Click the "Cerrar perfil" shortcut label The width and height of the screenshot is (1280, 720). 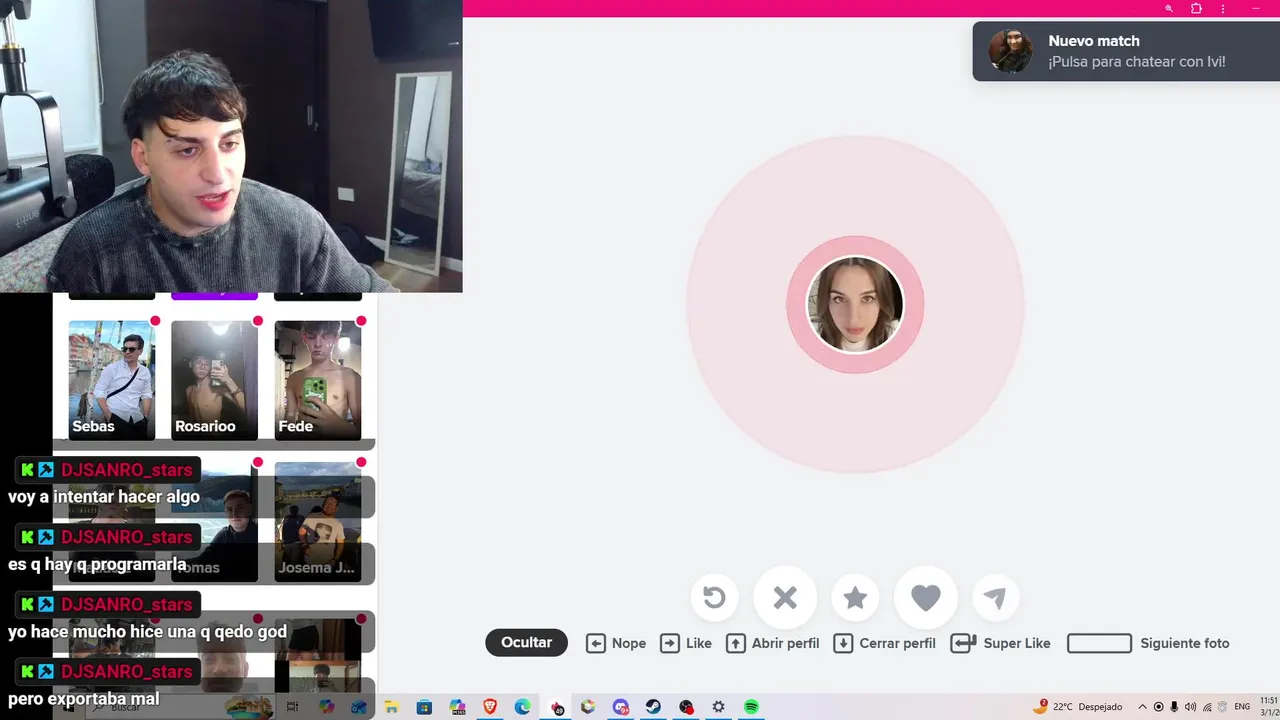click(x=898, y=643)
